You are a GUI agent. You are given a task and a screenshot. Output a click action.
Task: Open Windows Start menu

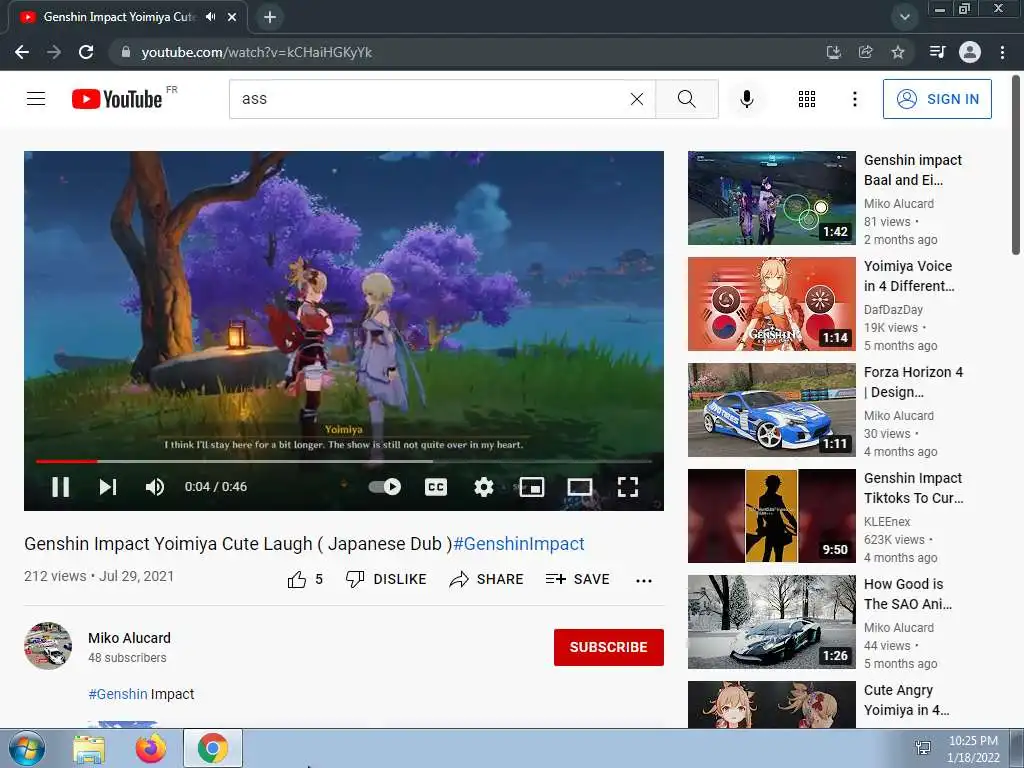click(26, 748)
